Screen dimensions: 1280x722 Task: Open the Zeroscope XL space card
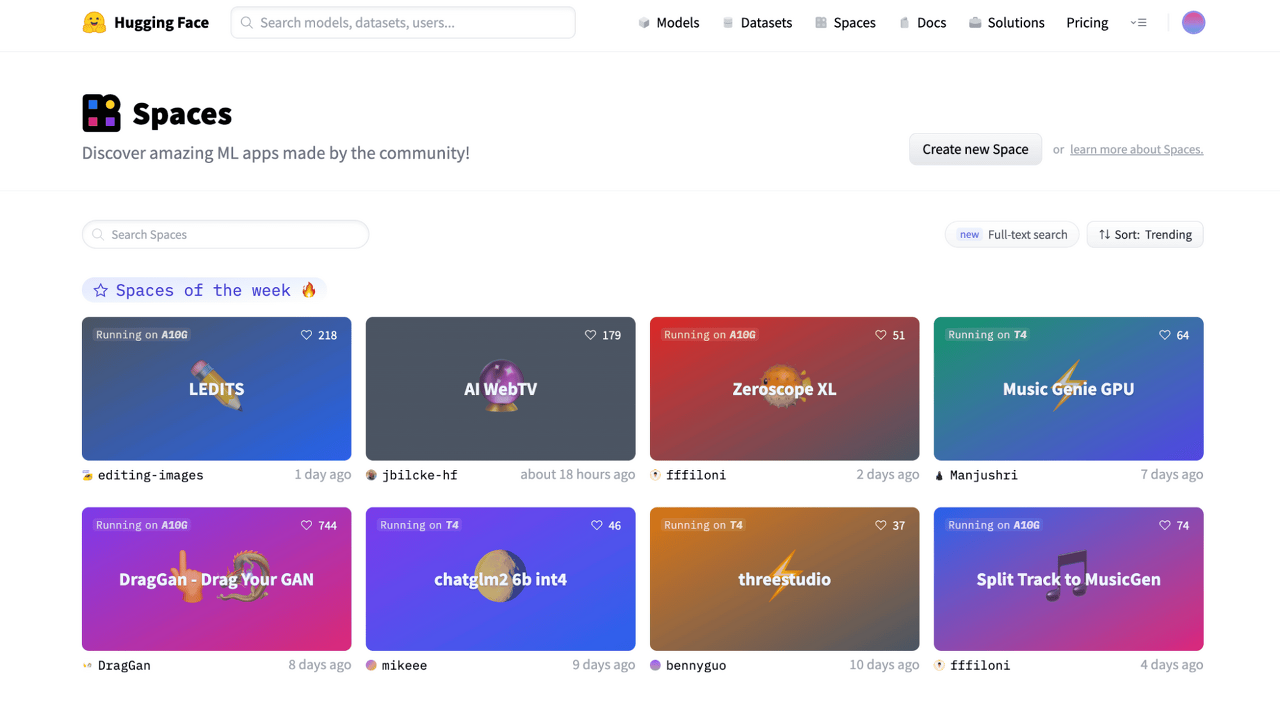(x=784, y=389)
